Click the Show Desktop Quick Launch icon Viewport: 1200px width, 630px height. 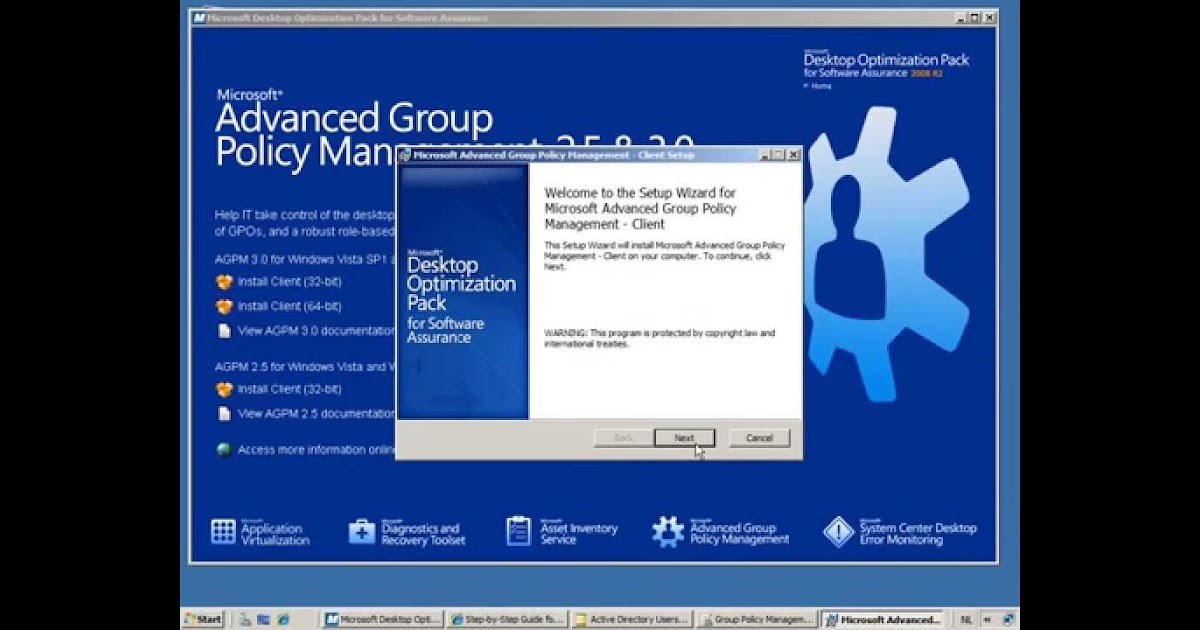(x=264, y=619)
